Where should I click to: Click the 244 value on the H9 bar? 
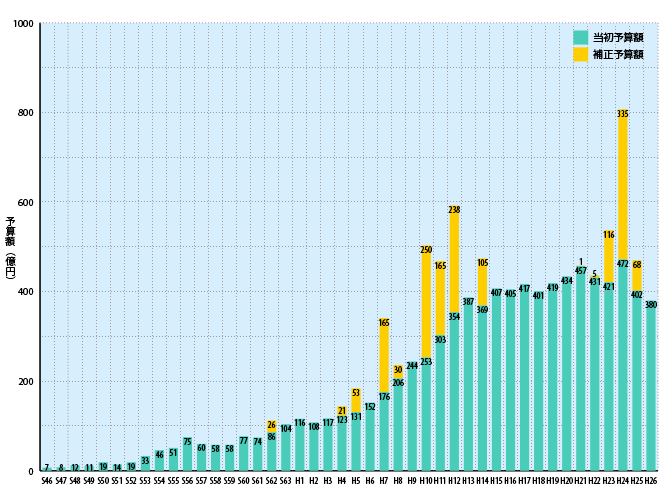coord(412,365)
